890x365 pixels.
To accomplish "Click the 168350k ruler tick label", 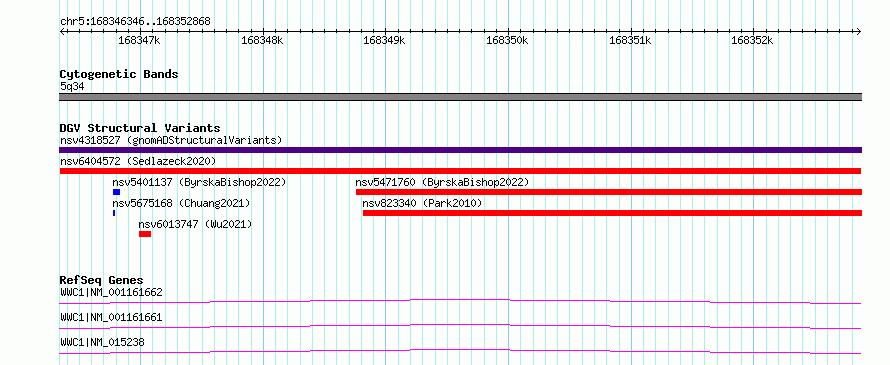I will 507,41.
